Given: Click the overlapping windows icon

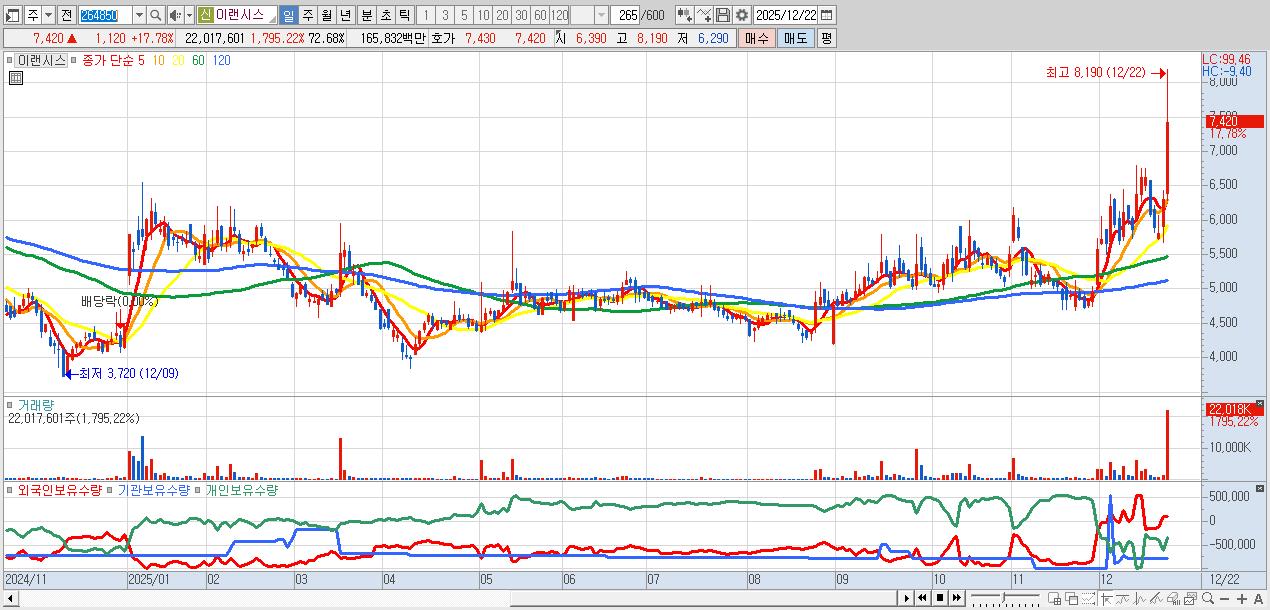Looking at the screenshot, I should pyautogui.click(x=1072, y=598).
